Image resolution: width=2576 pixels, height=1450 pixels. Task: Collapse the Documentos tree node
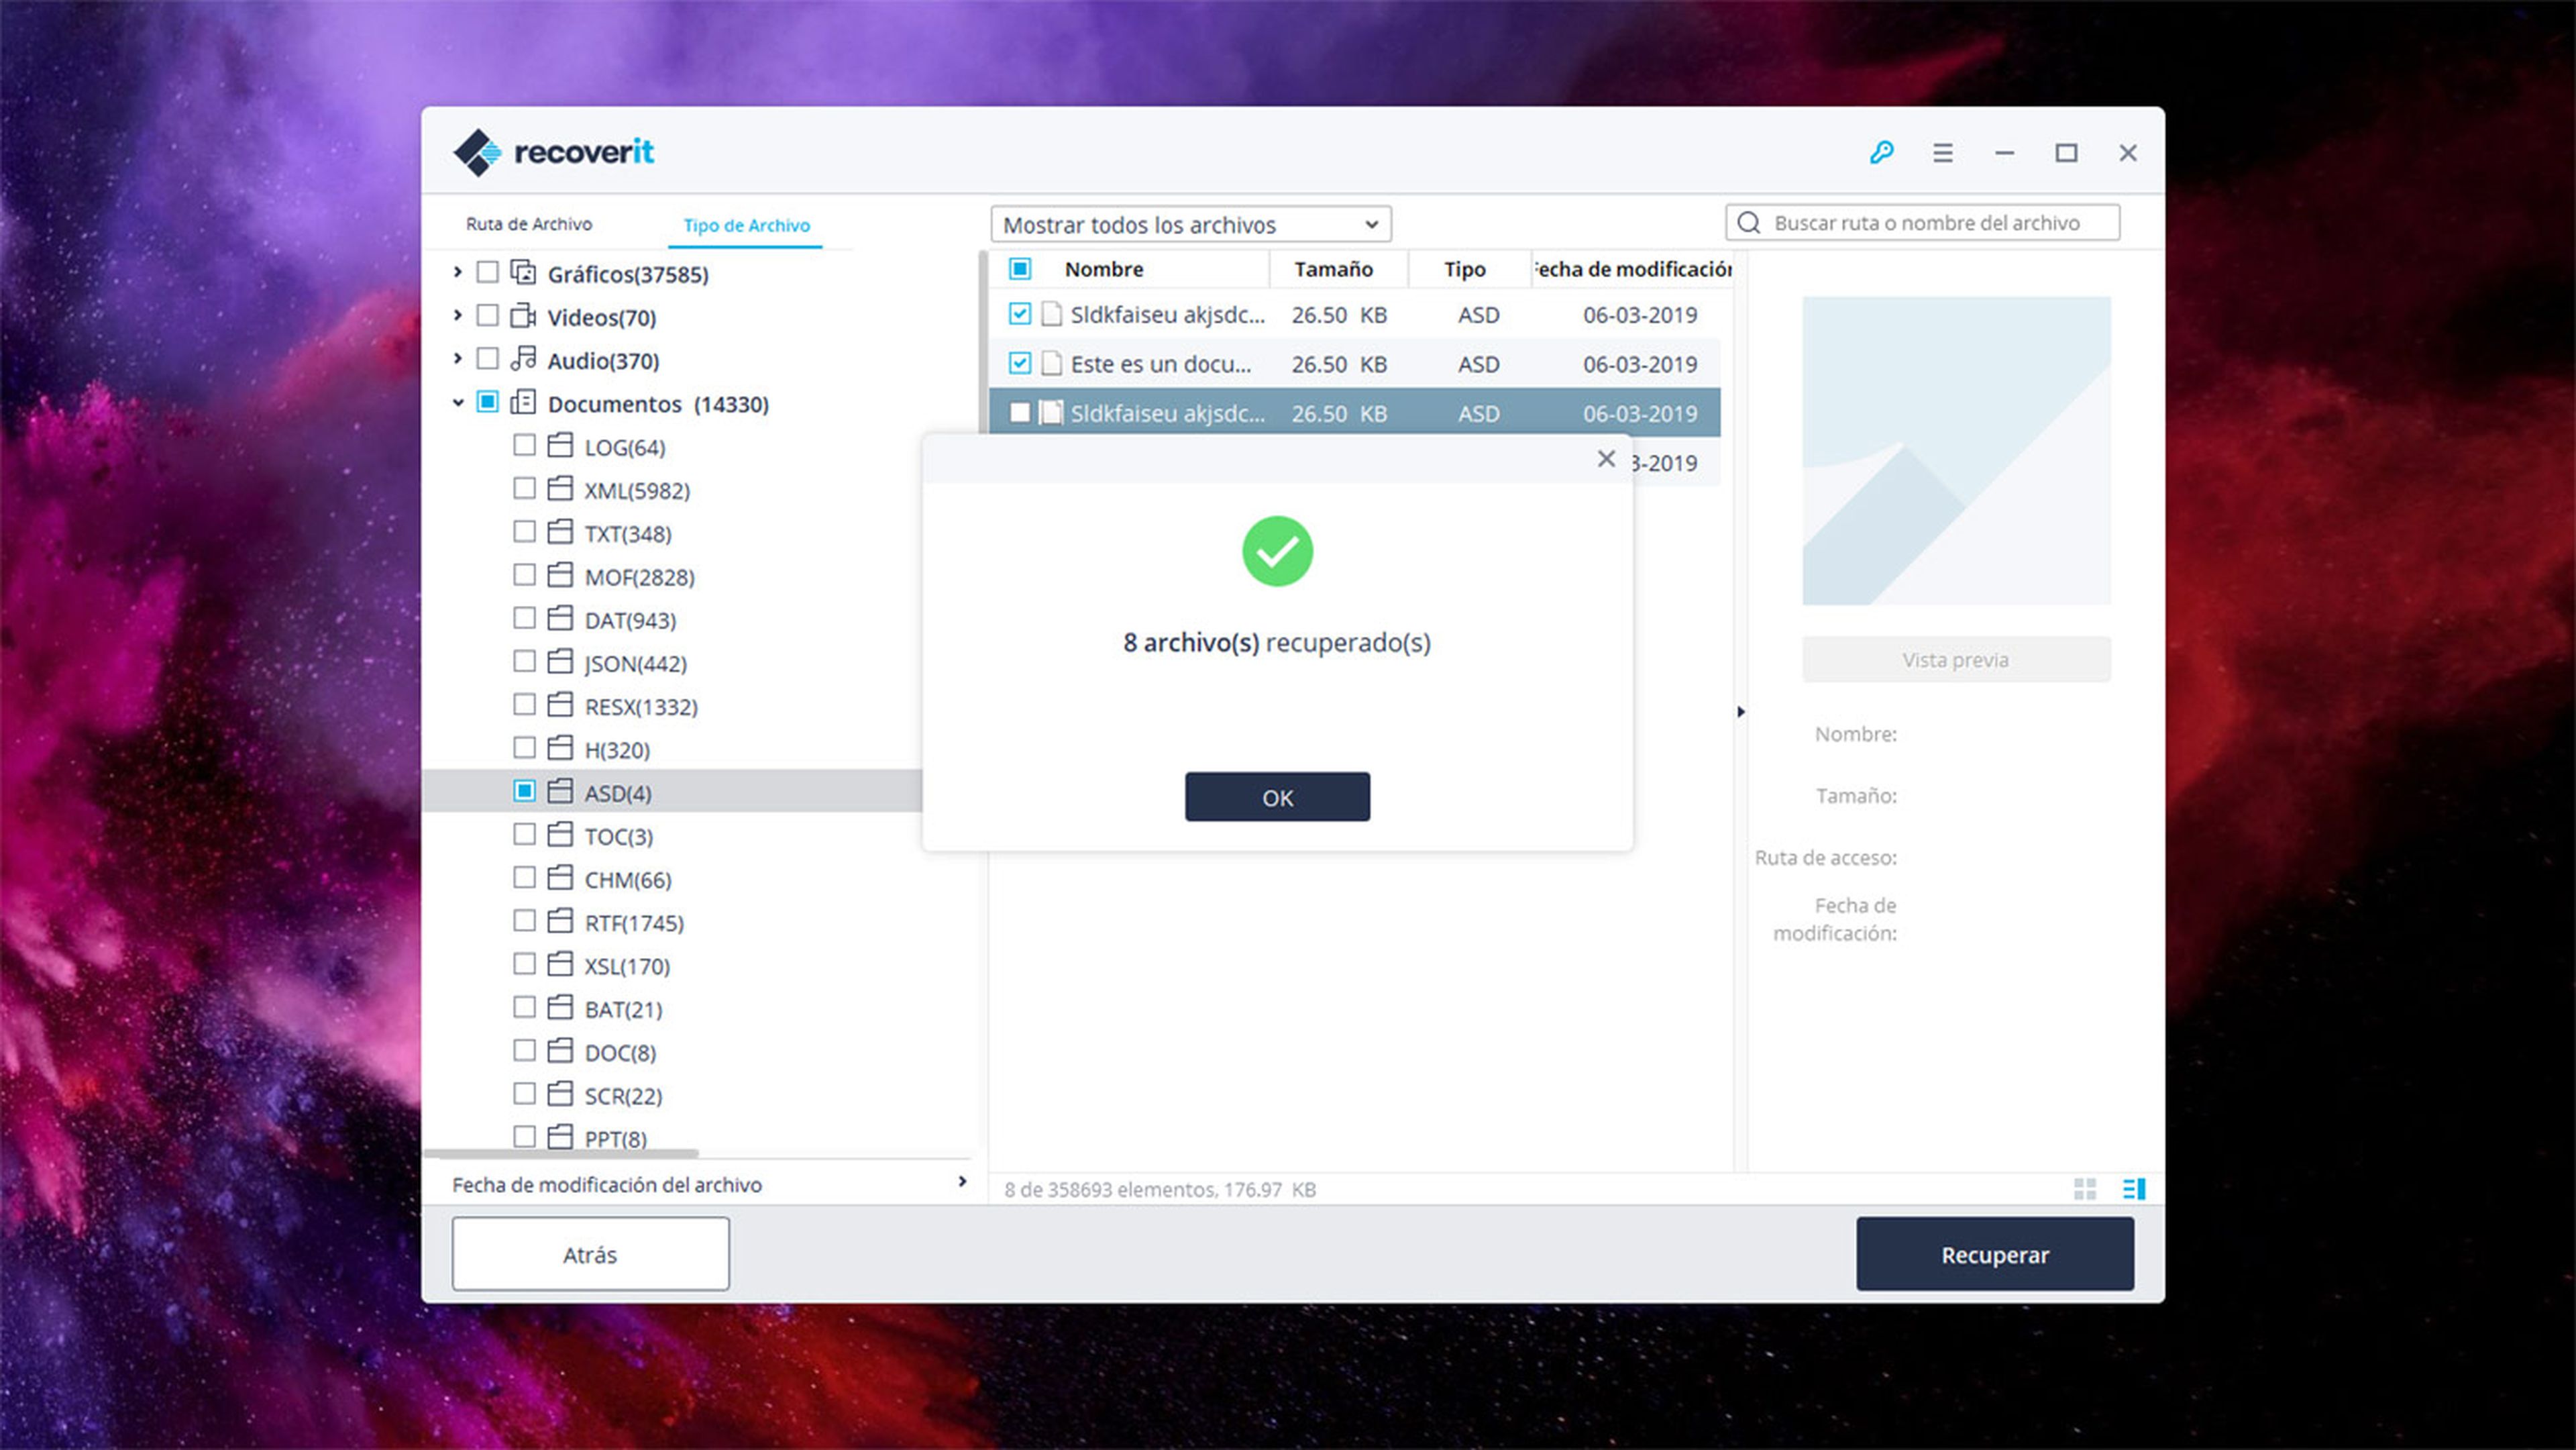click(457, 403)
